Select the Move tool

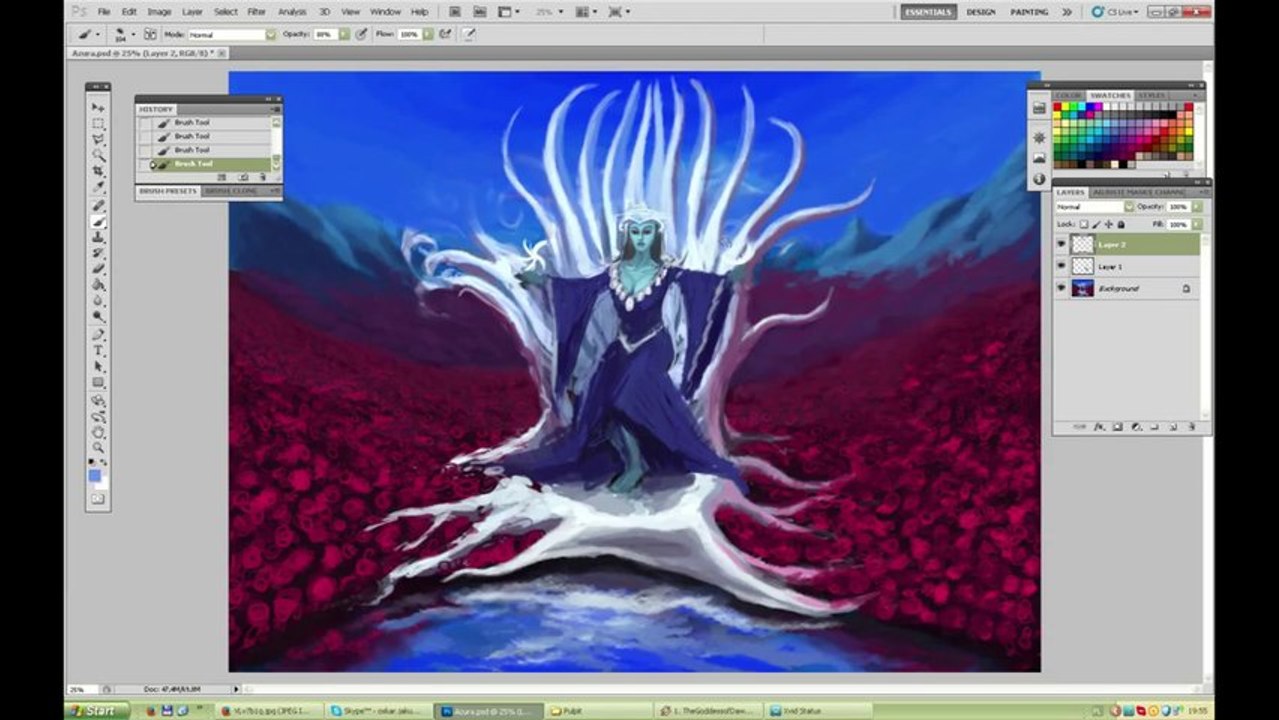coord(98,107)
